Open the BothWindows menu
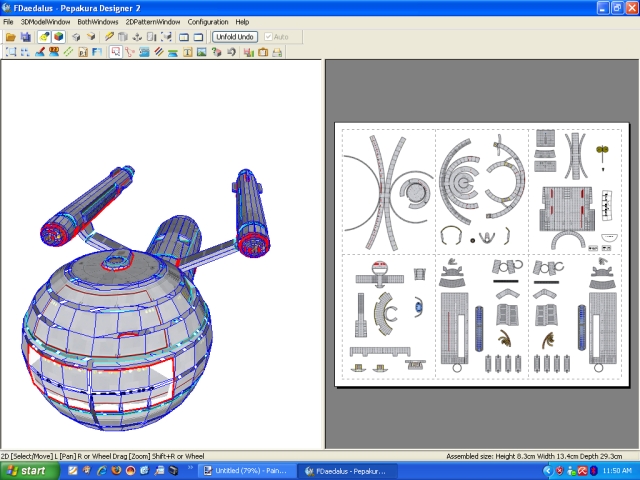This screenshot has width=640, height=480. [98, 22]
